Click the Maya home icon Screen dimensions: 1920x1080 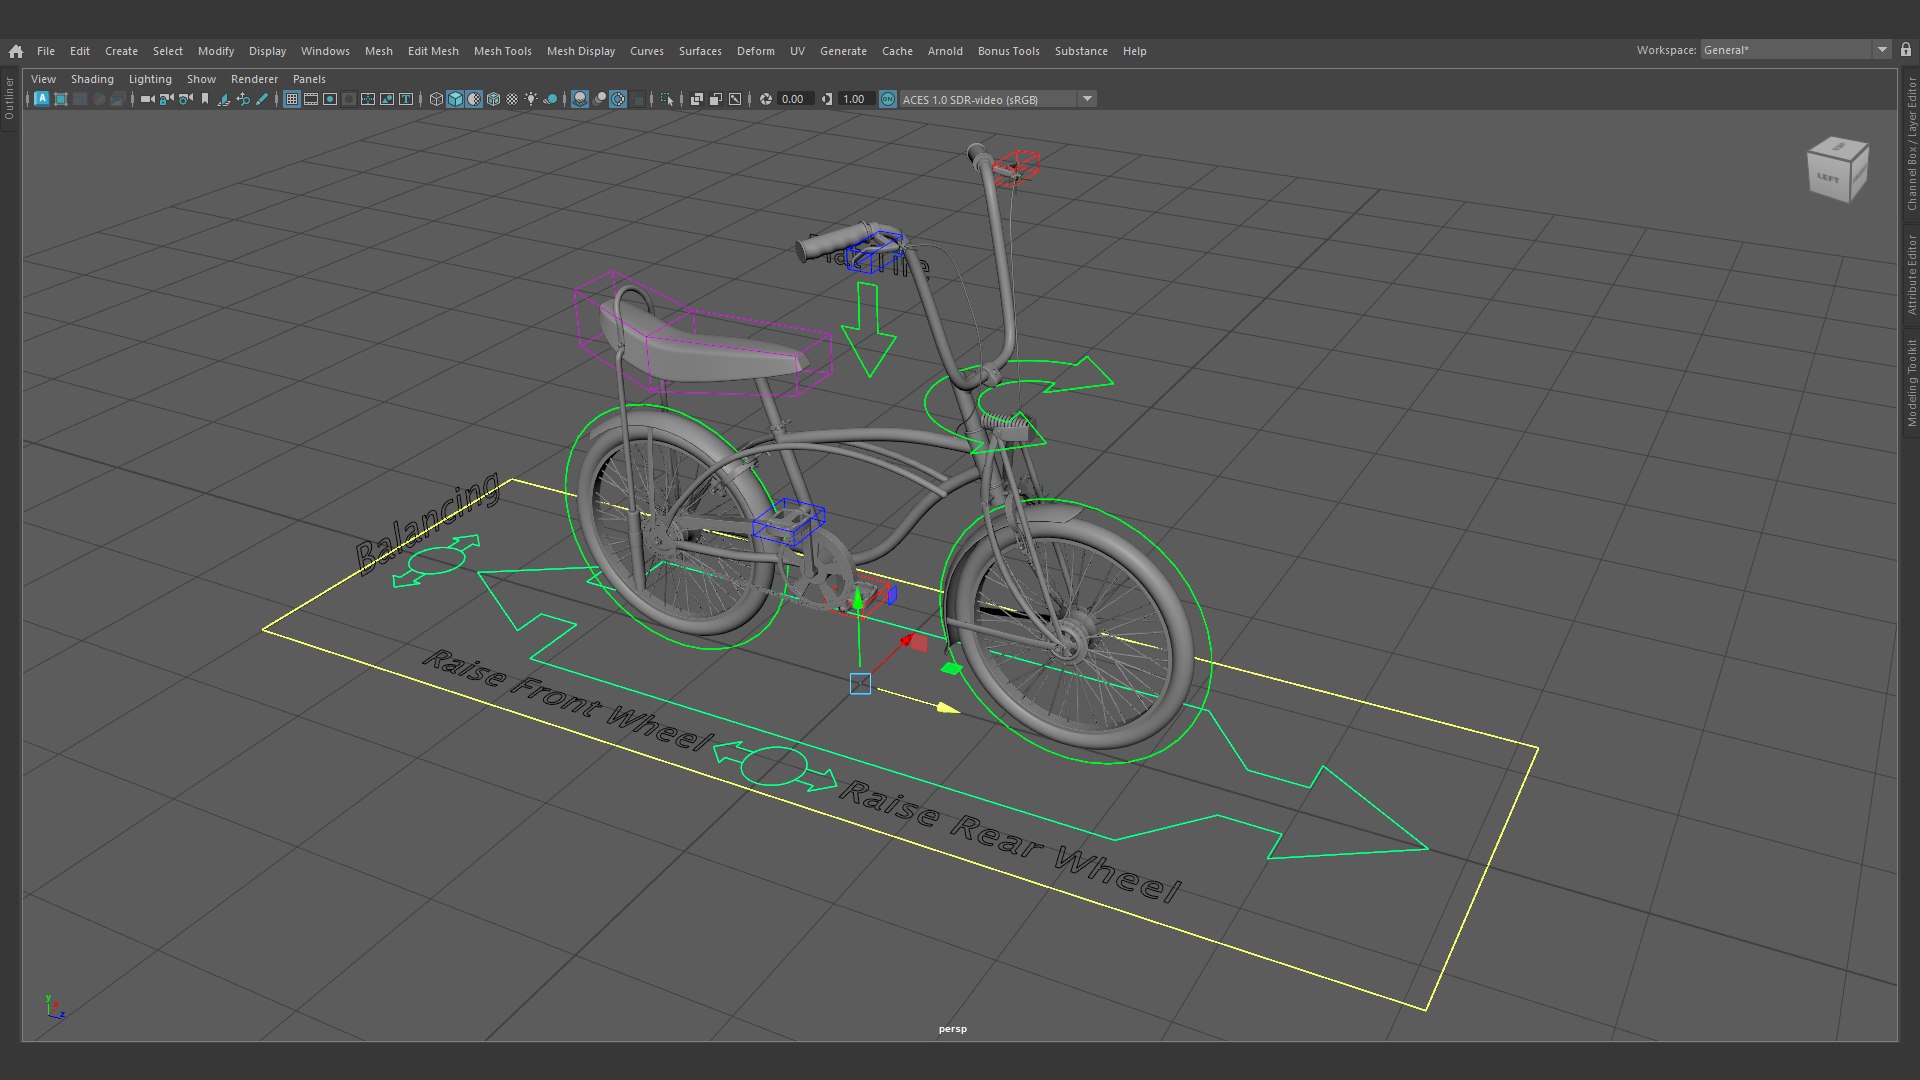point(16,51)
